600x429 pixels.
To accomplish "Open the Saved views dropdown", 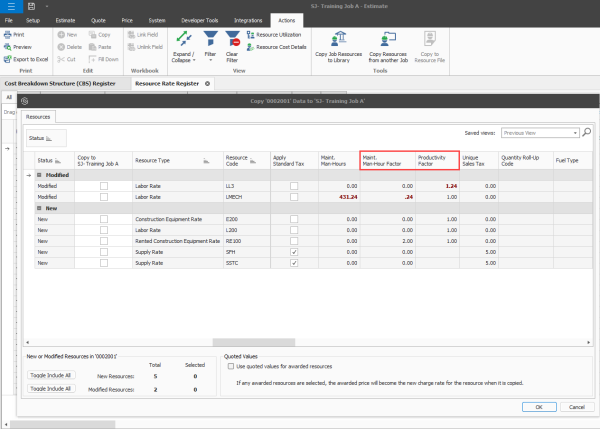I will (x=574, y=132).
